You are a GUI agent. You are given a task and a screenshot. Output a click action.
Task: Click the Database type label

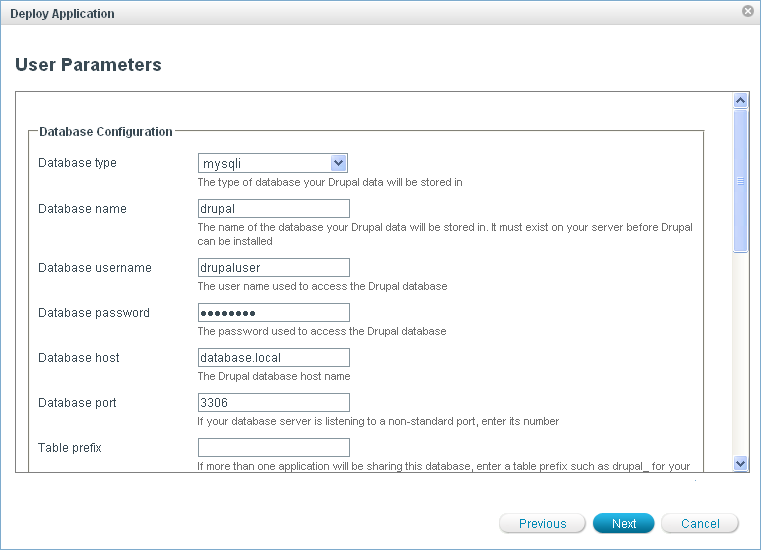77,163
